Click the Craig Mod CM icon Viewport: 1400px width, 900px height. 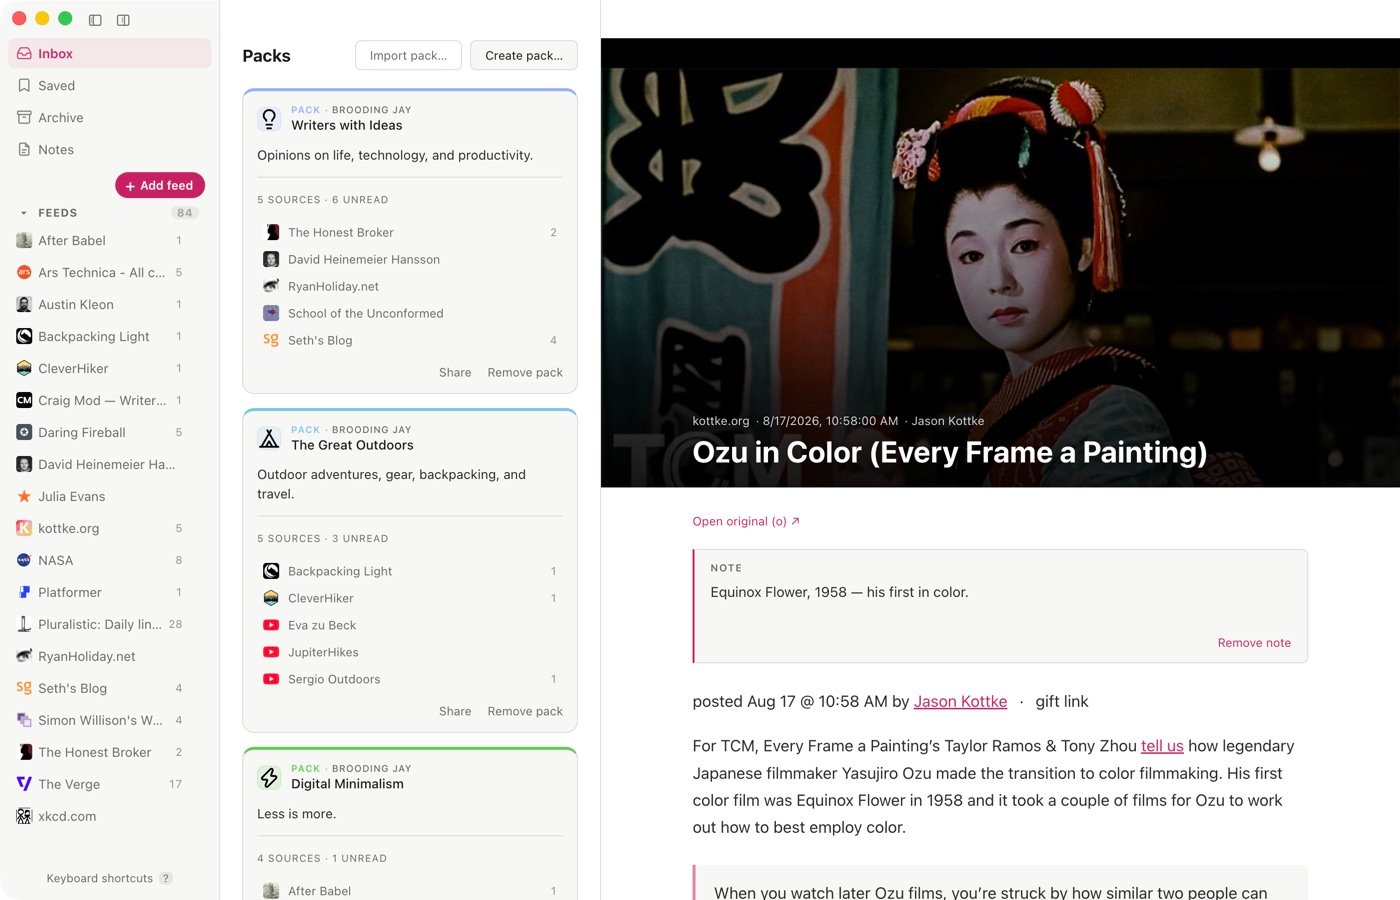click(x=24, y=401)
